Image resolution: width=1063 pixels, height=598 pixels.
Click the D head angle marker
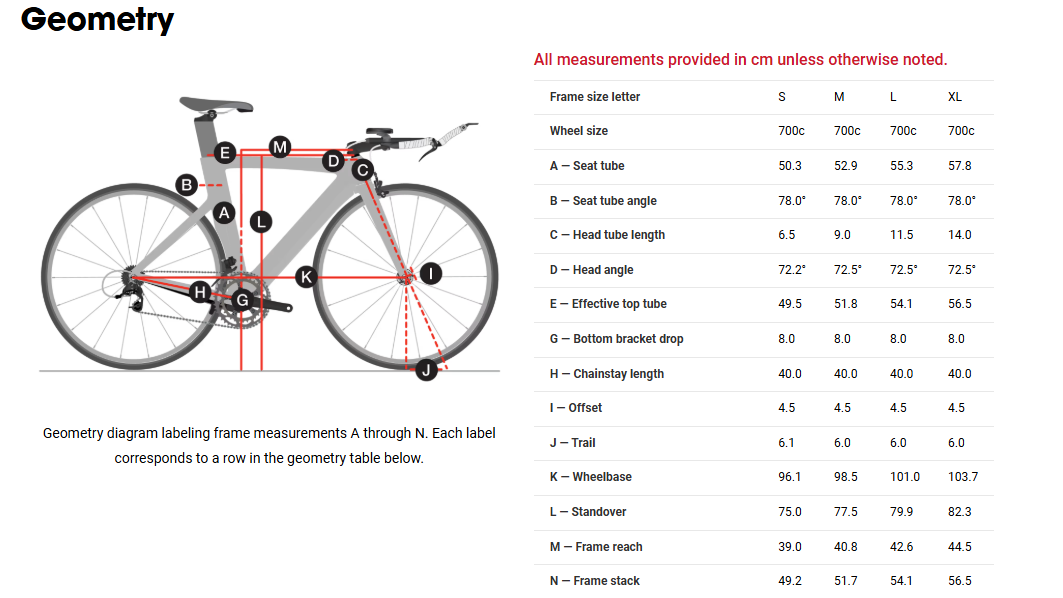(334, 160)
